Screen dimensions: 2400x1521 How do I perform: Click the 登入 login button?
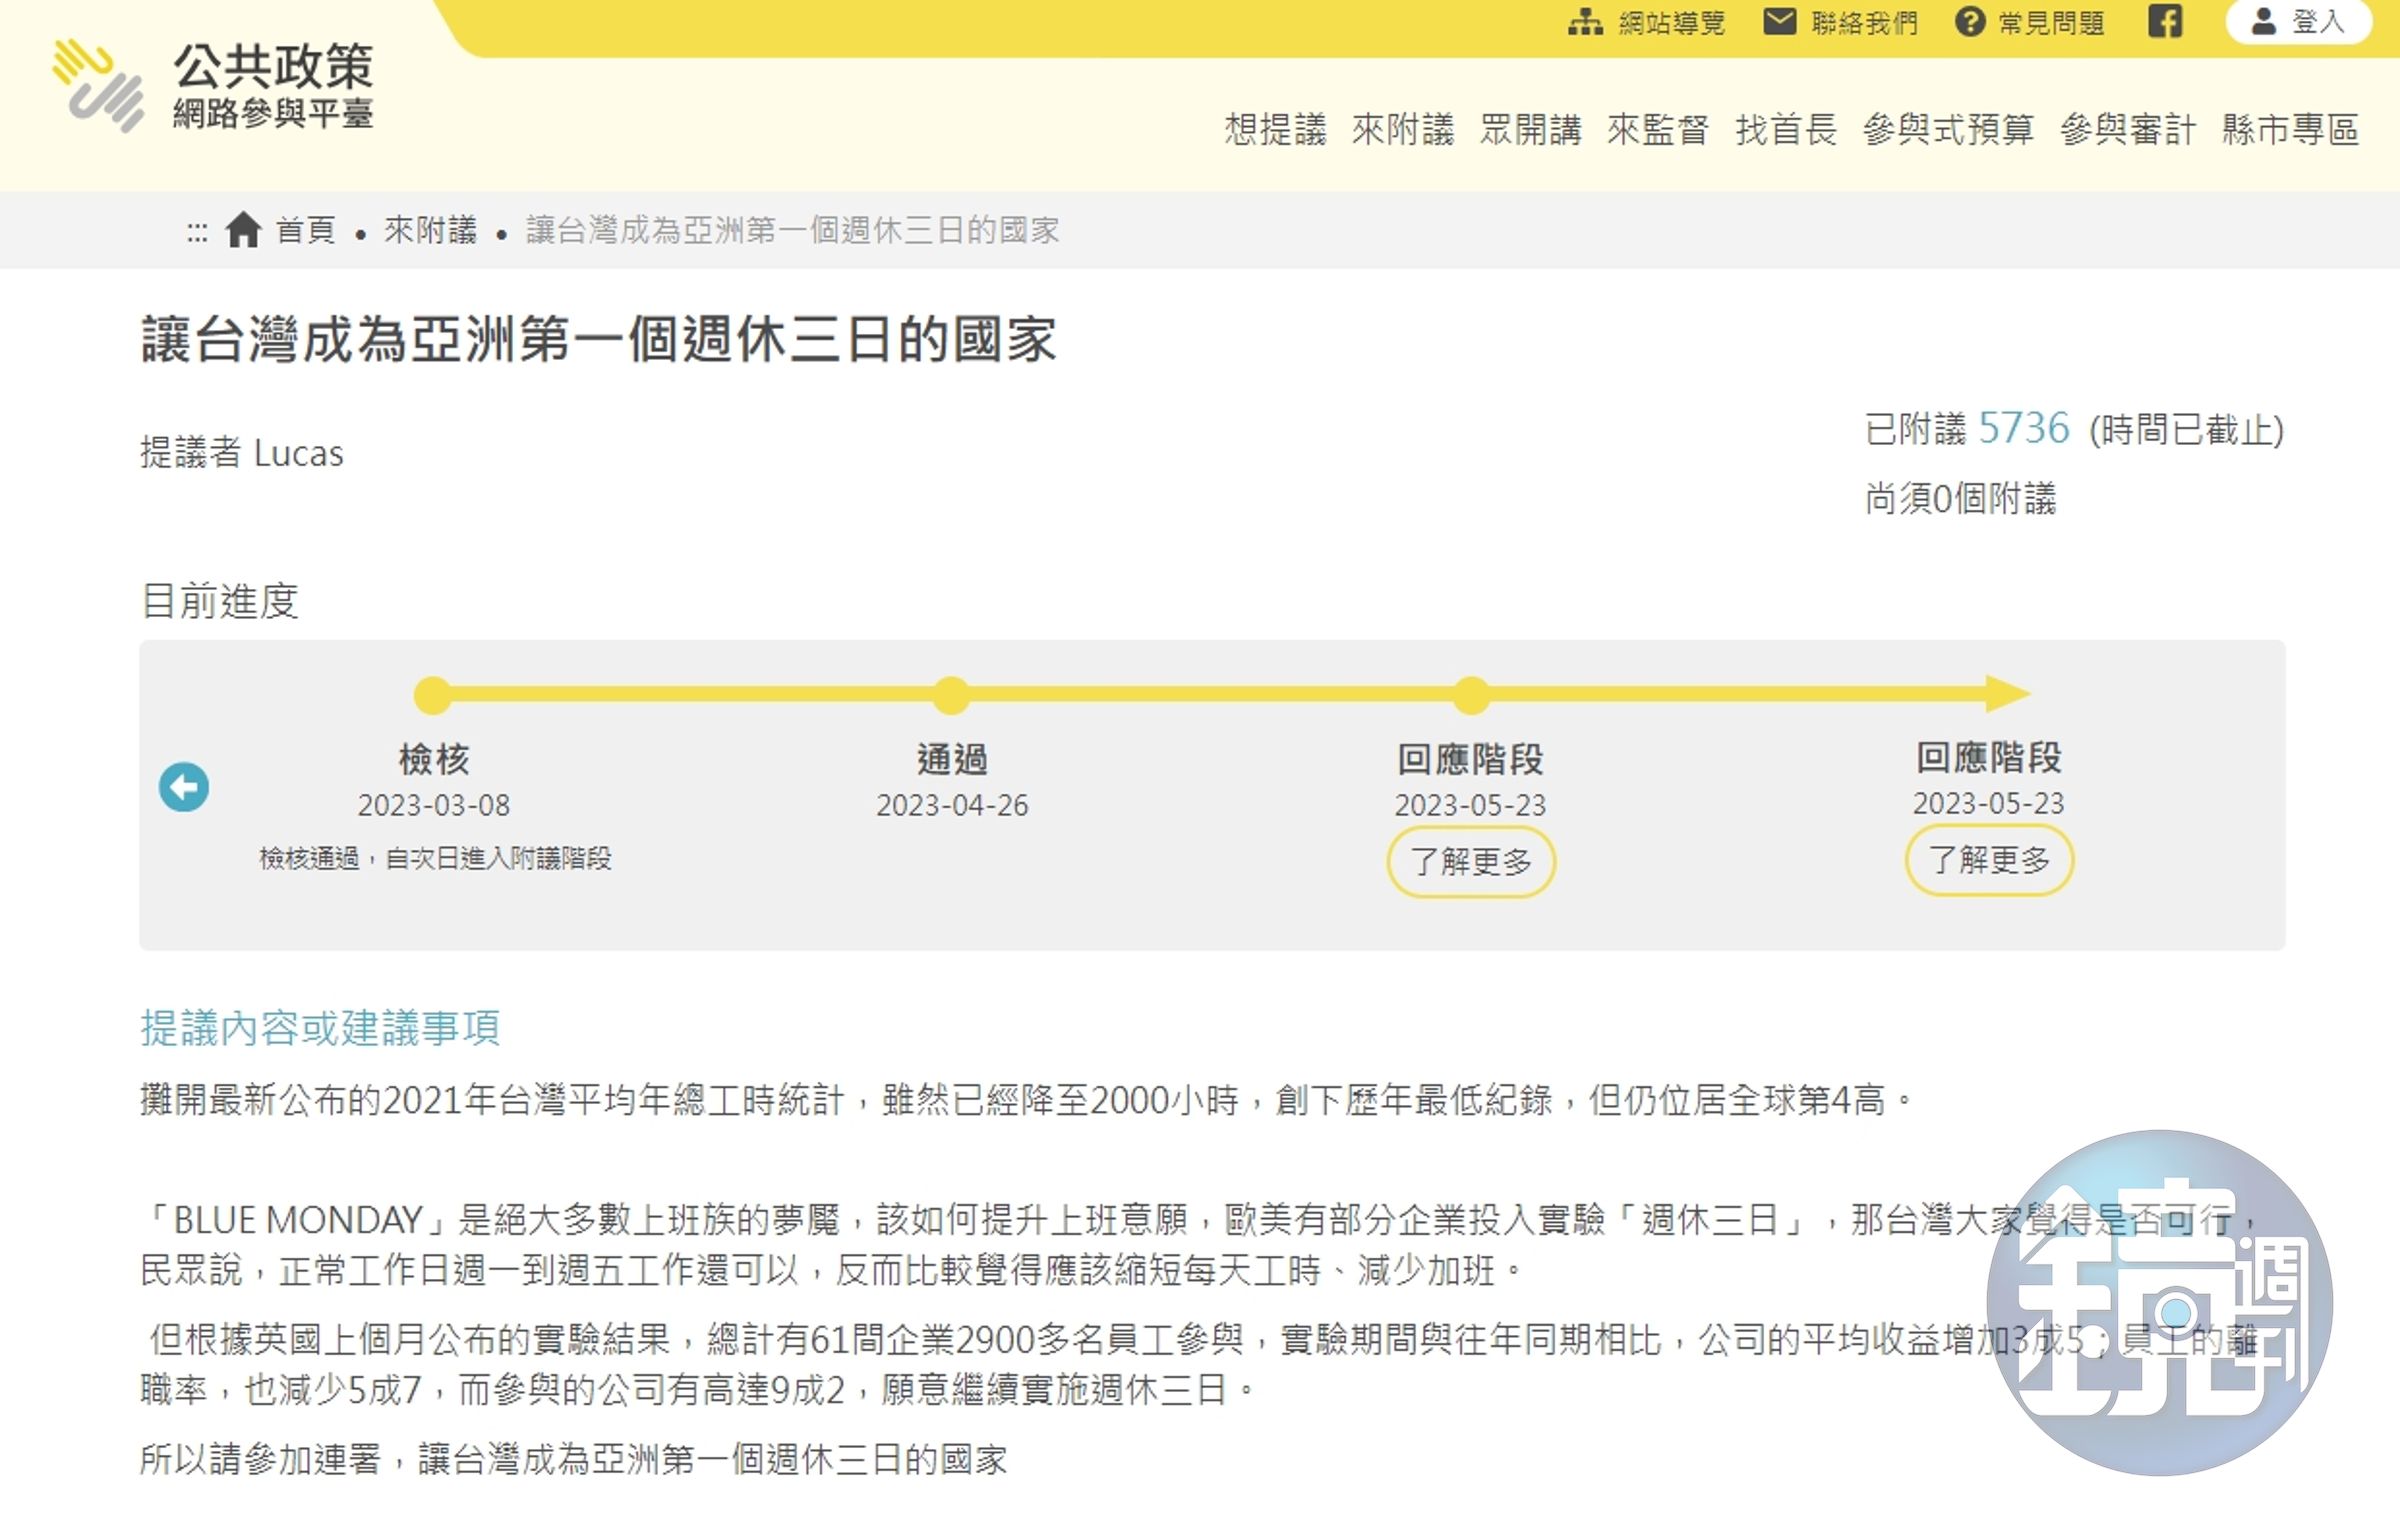pos(2298,22)
